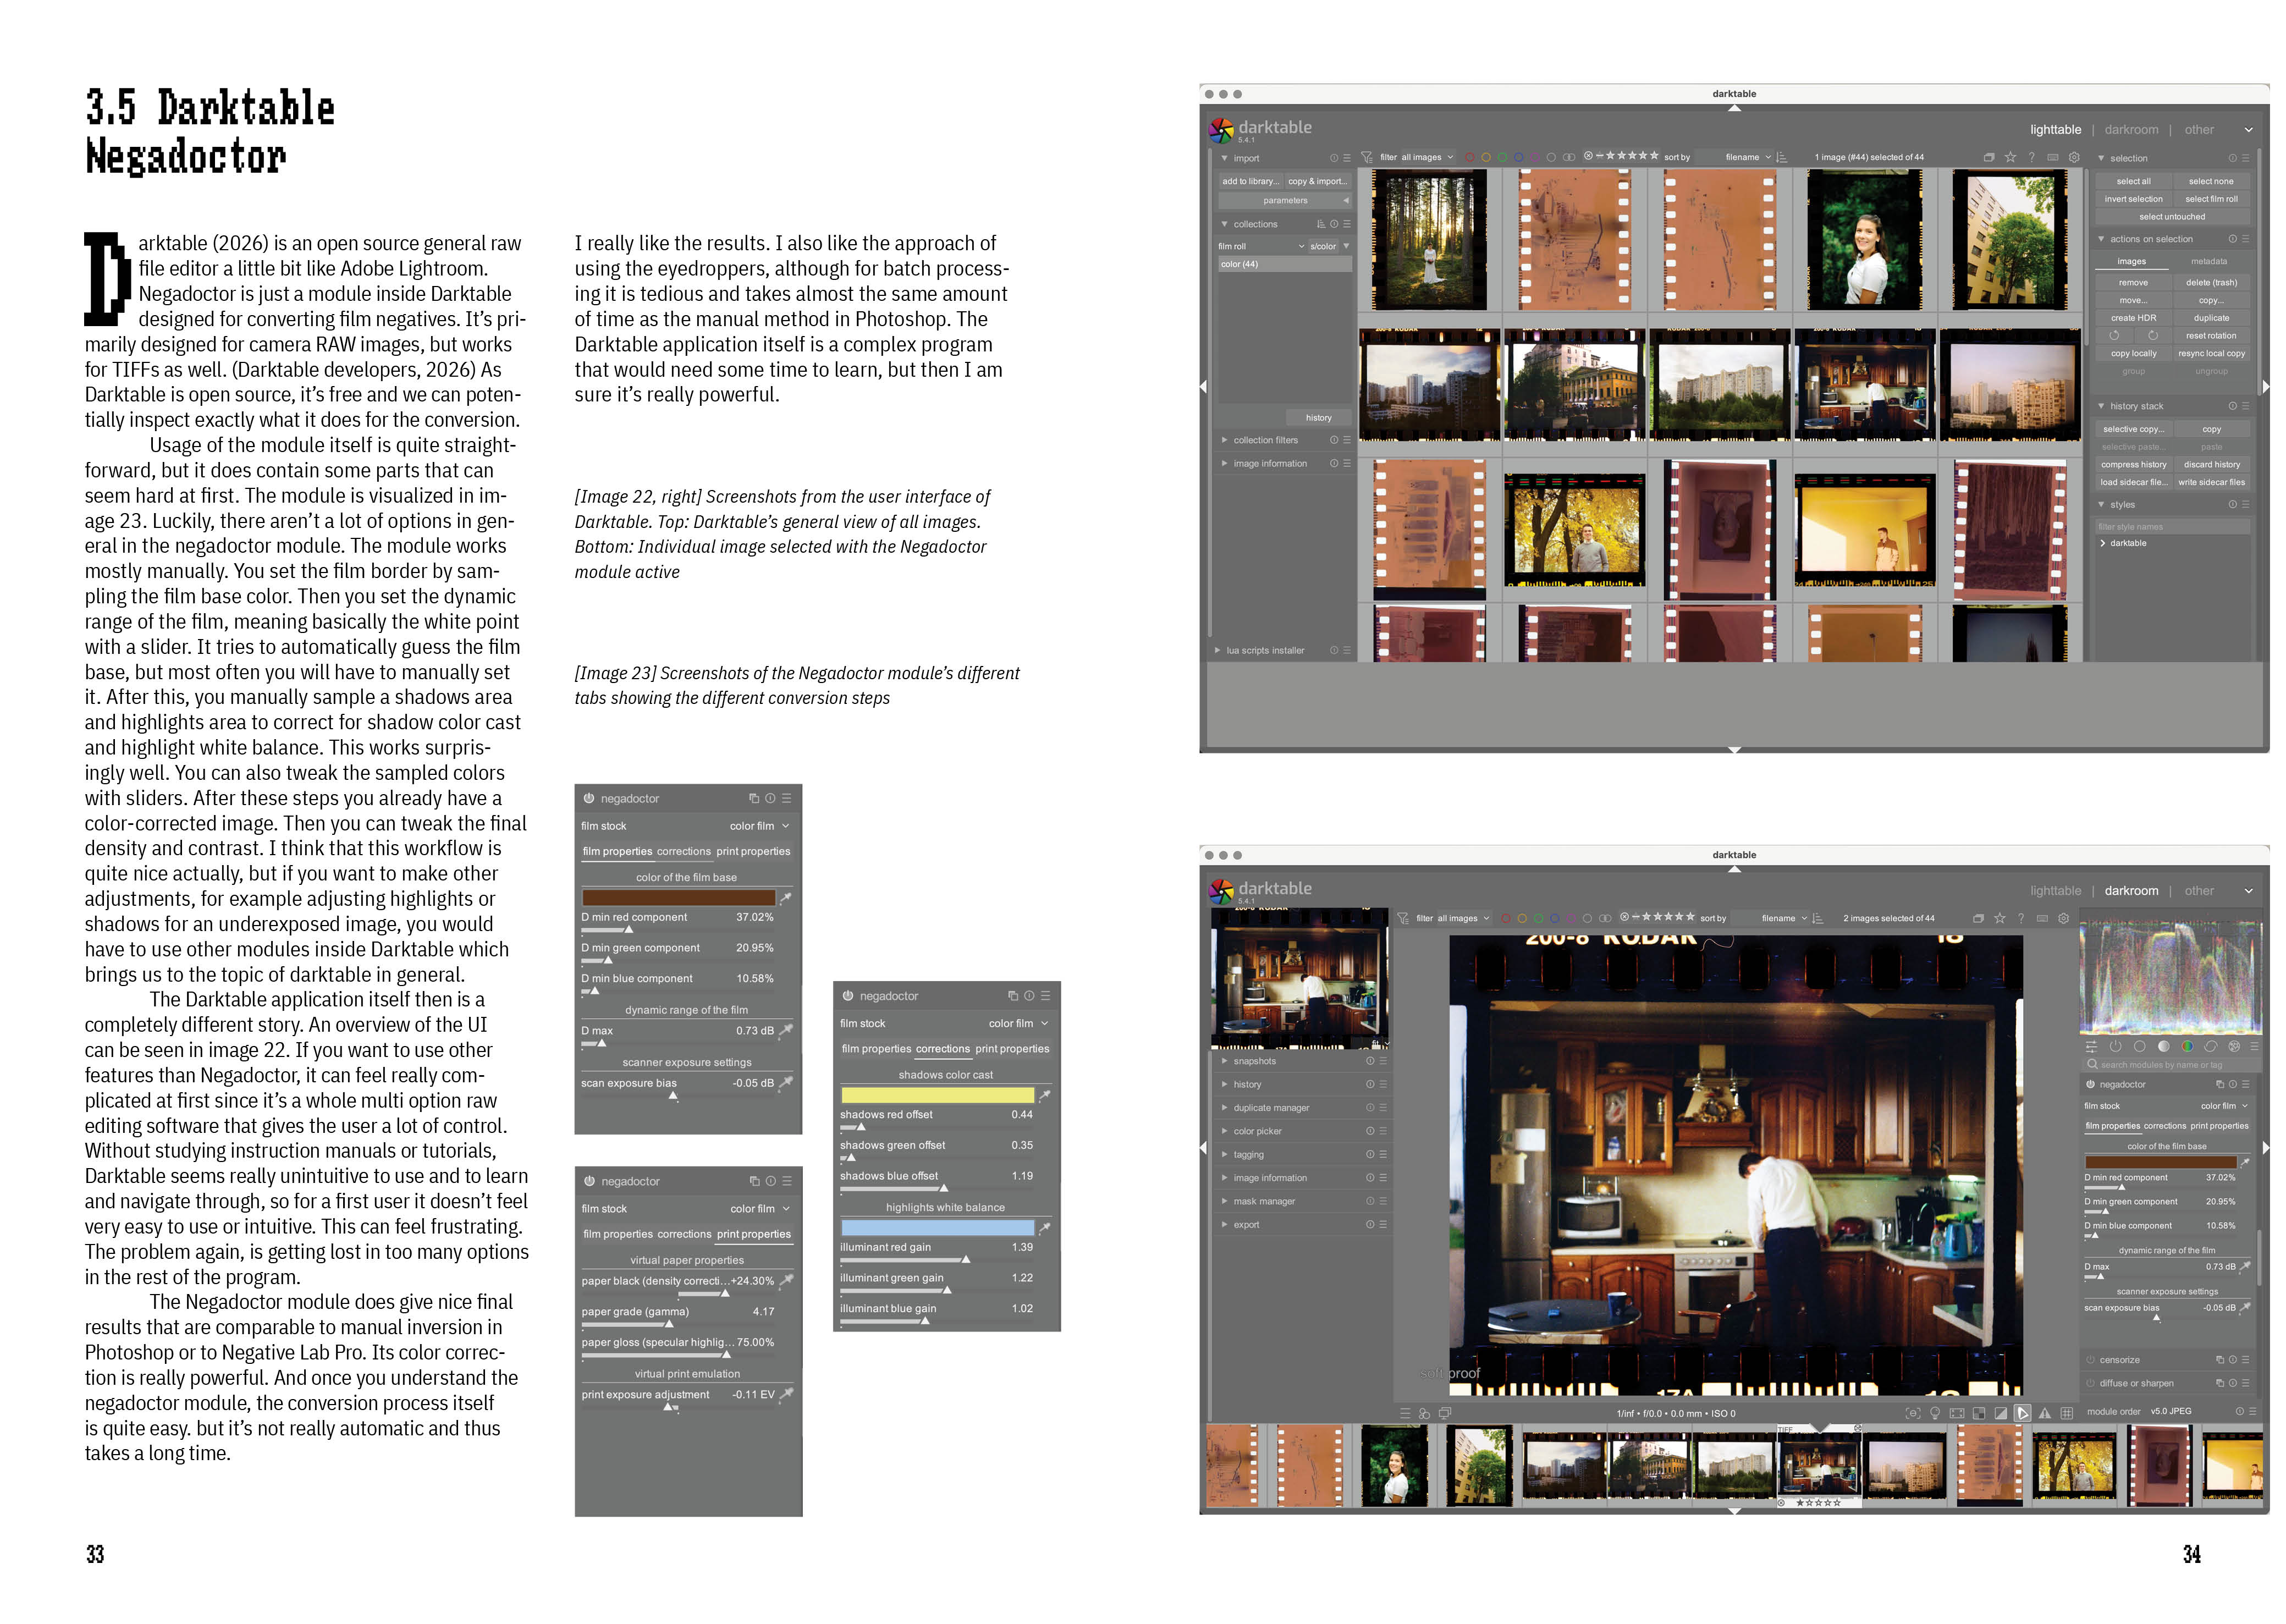Select metadata tab in actions on selection
Image resolution: width=2286 pixels, height=1624 pixels.
click(x=2209, y=261)
